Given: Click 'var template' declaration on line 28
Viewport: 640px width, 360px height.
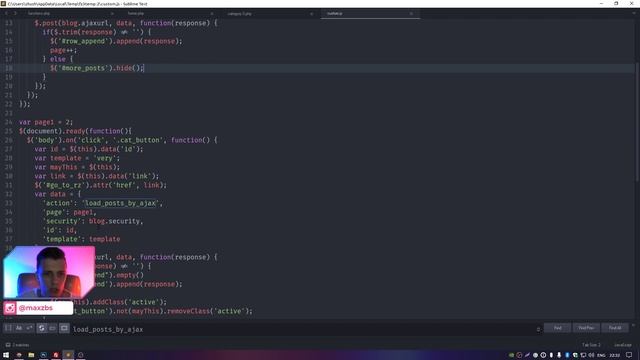Looking at the screenshot, I should click(58, 158).
